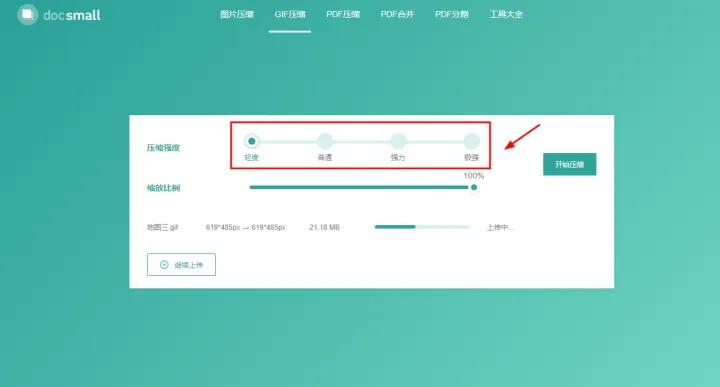Click the 压缩强度 label
Image resolution: width=720 pixels, height=387 pixels.
pyautogui.click(x=163, y=148)
